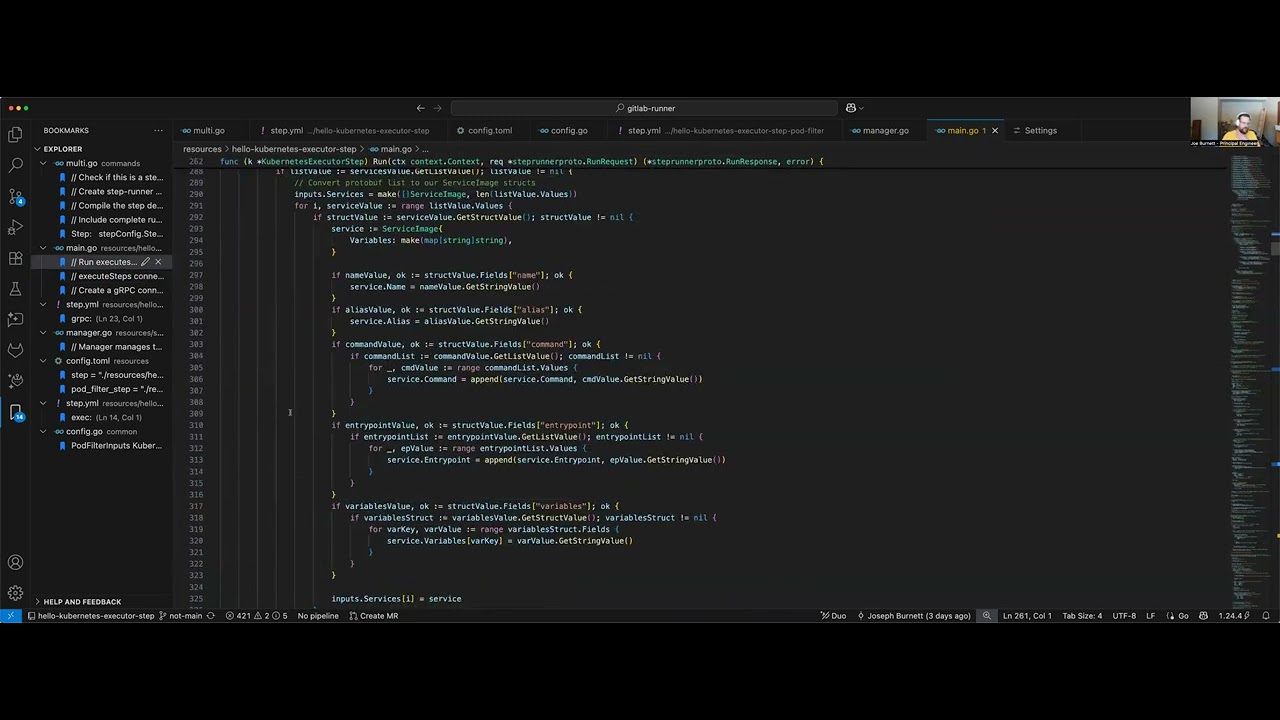This screenshot has width=1280, height=720.
Task: Collapse the main.go bookmarks group
Action: click(x=43, y=248)
